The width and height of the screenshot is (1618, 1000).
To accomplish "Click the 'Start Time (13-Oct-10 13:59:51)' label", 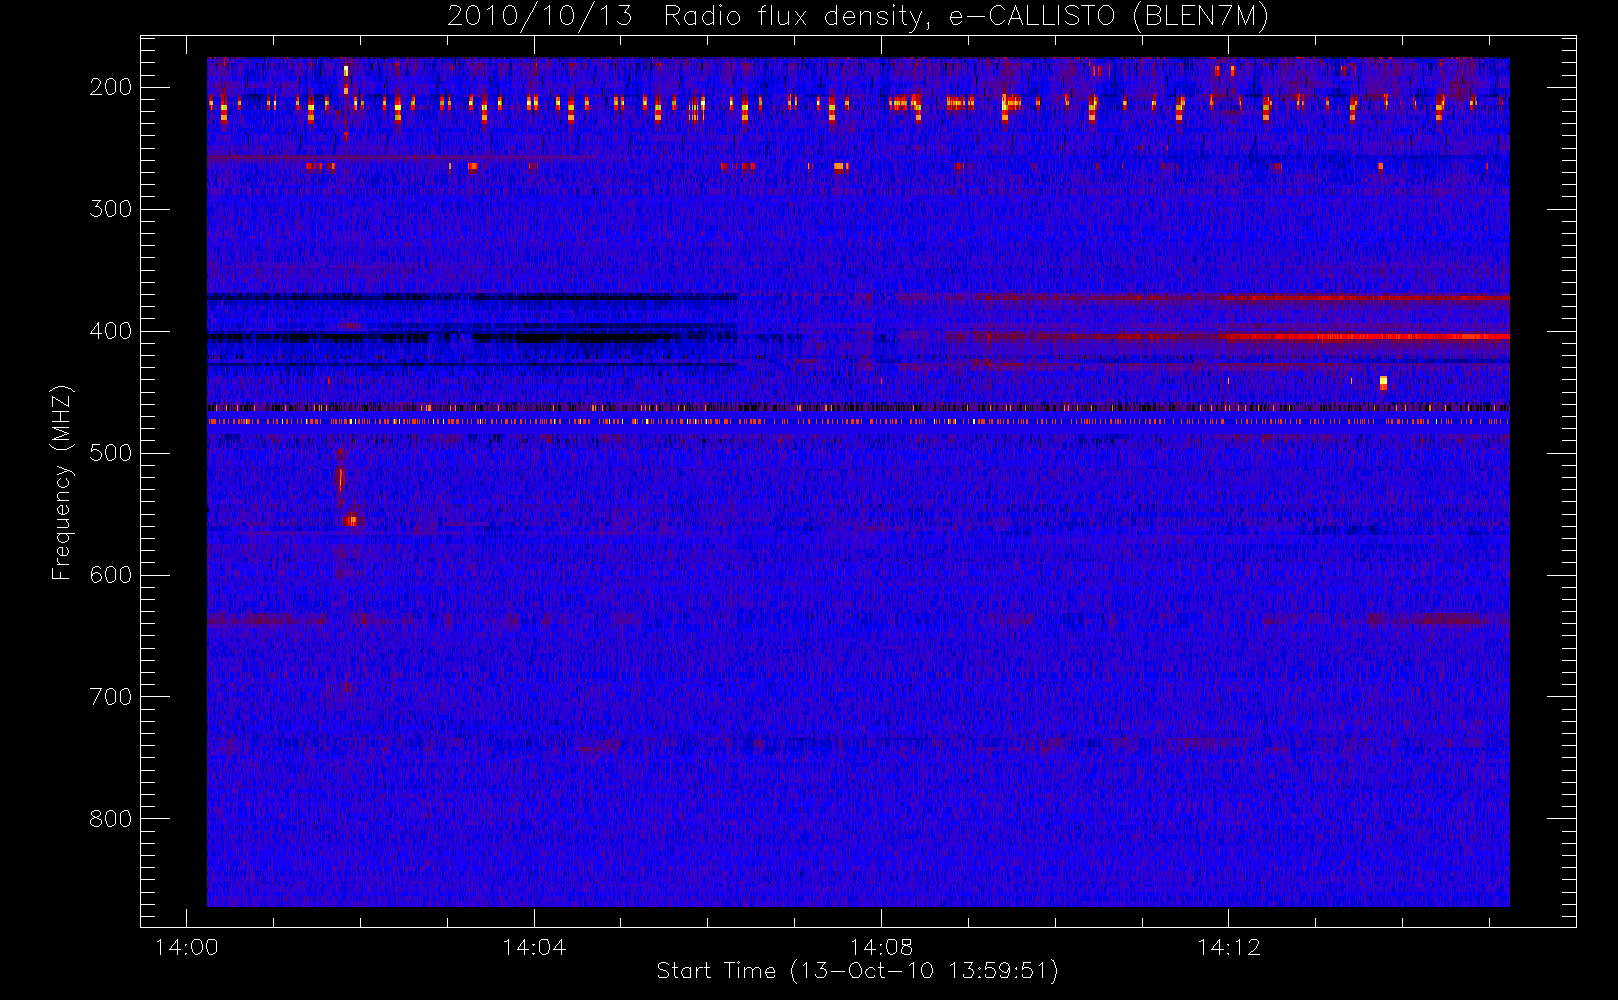I will point(857,970).
